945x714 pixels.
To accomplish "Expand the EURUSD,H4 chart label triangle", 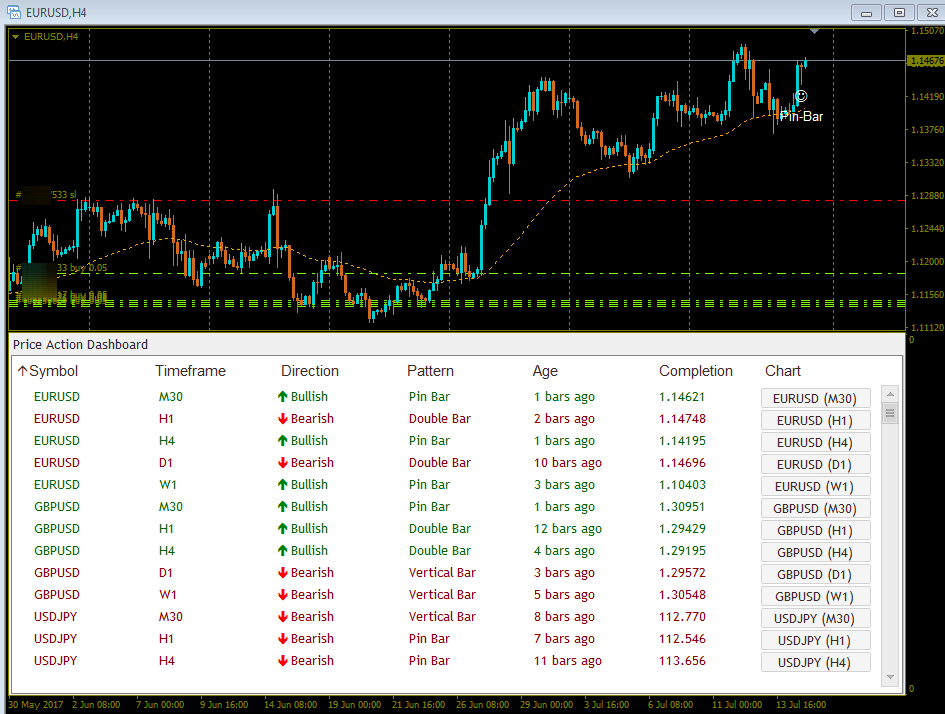I will click(16, 37).
